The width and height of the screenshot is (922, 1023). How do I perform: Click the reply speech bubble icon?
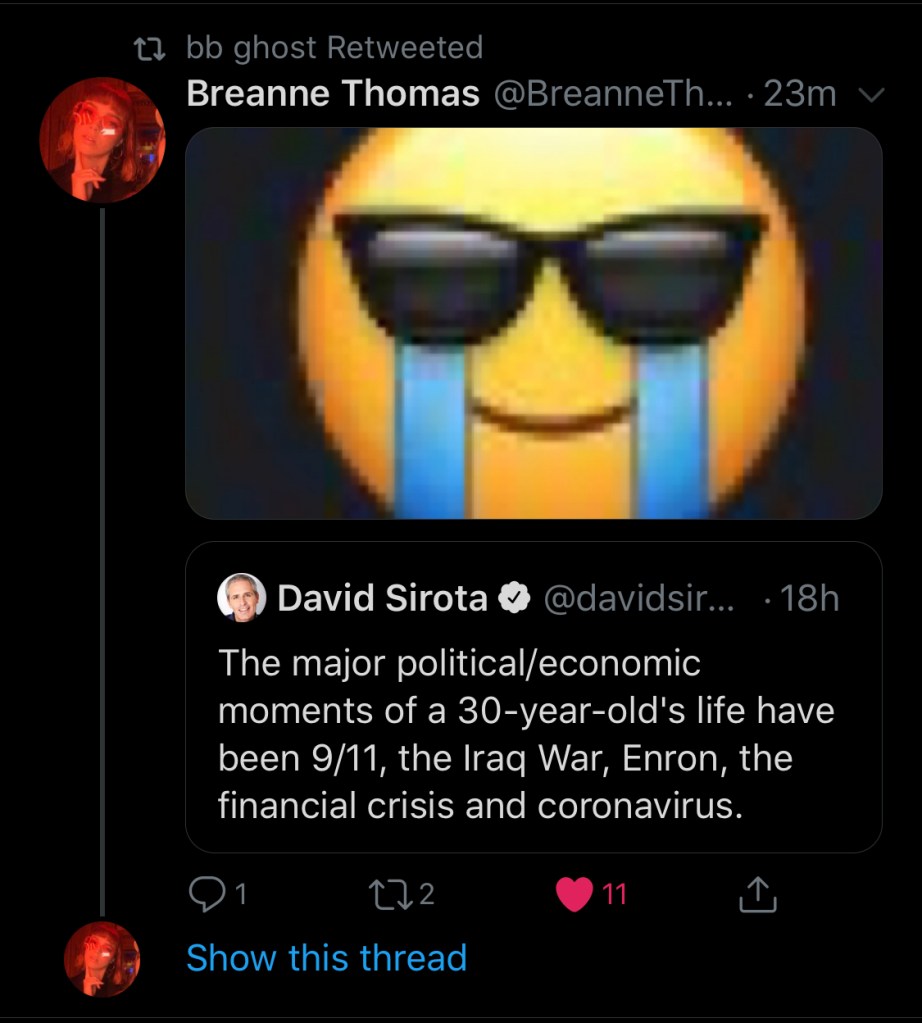click(206, 893)
